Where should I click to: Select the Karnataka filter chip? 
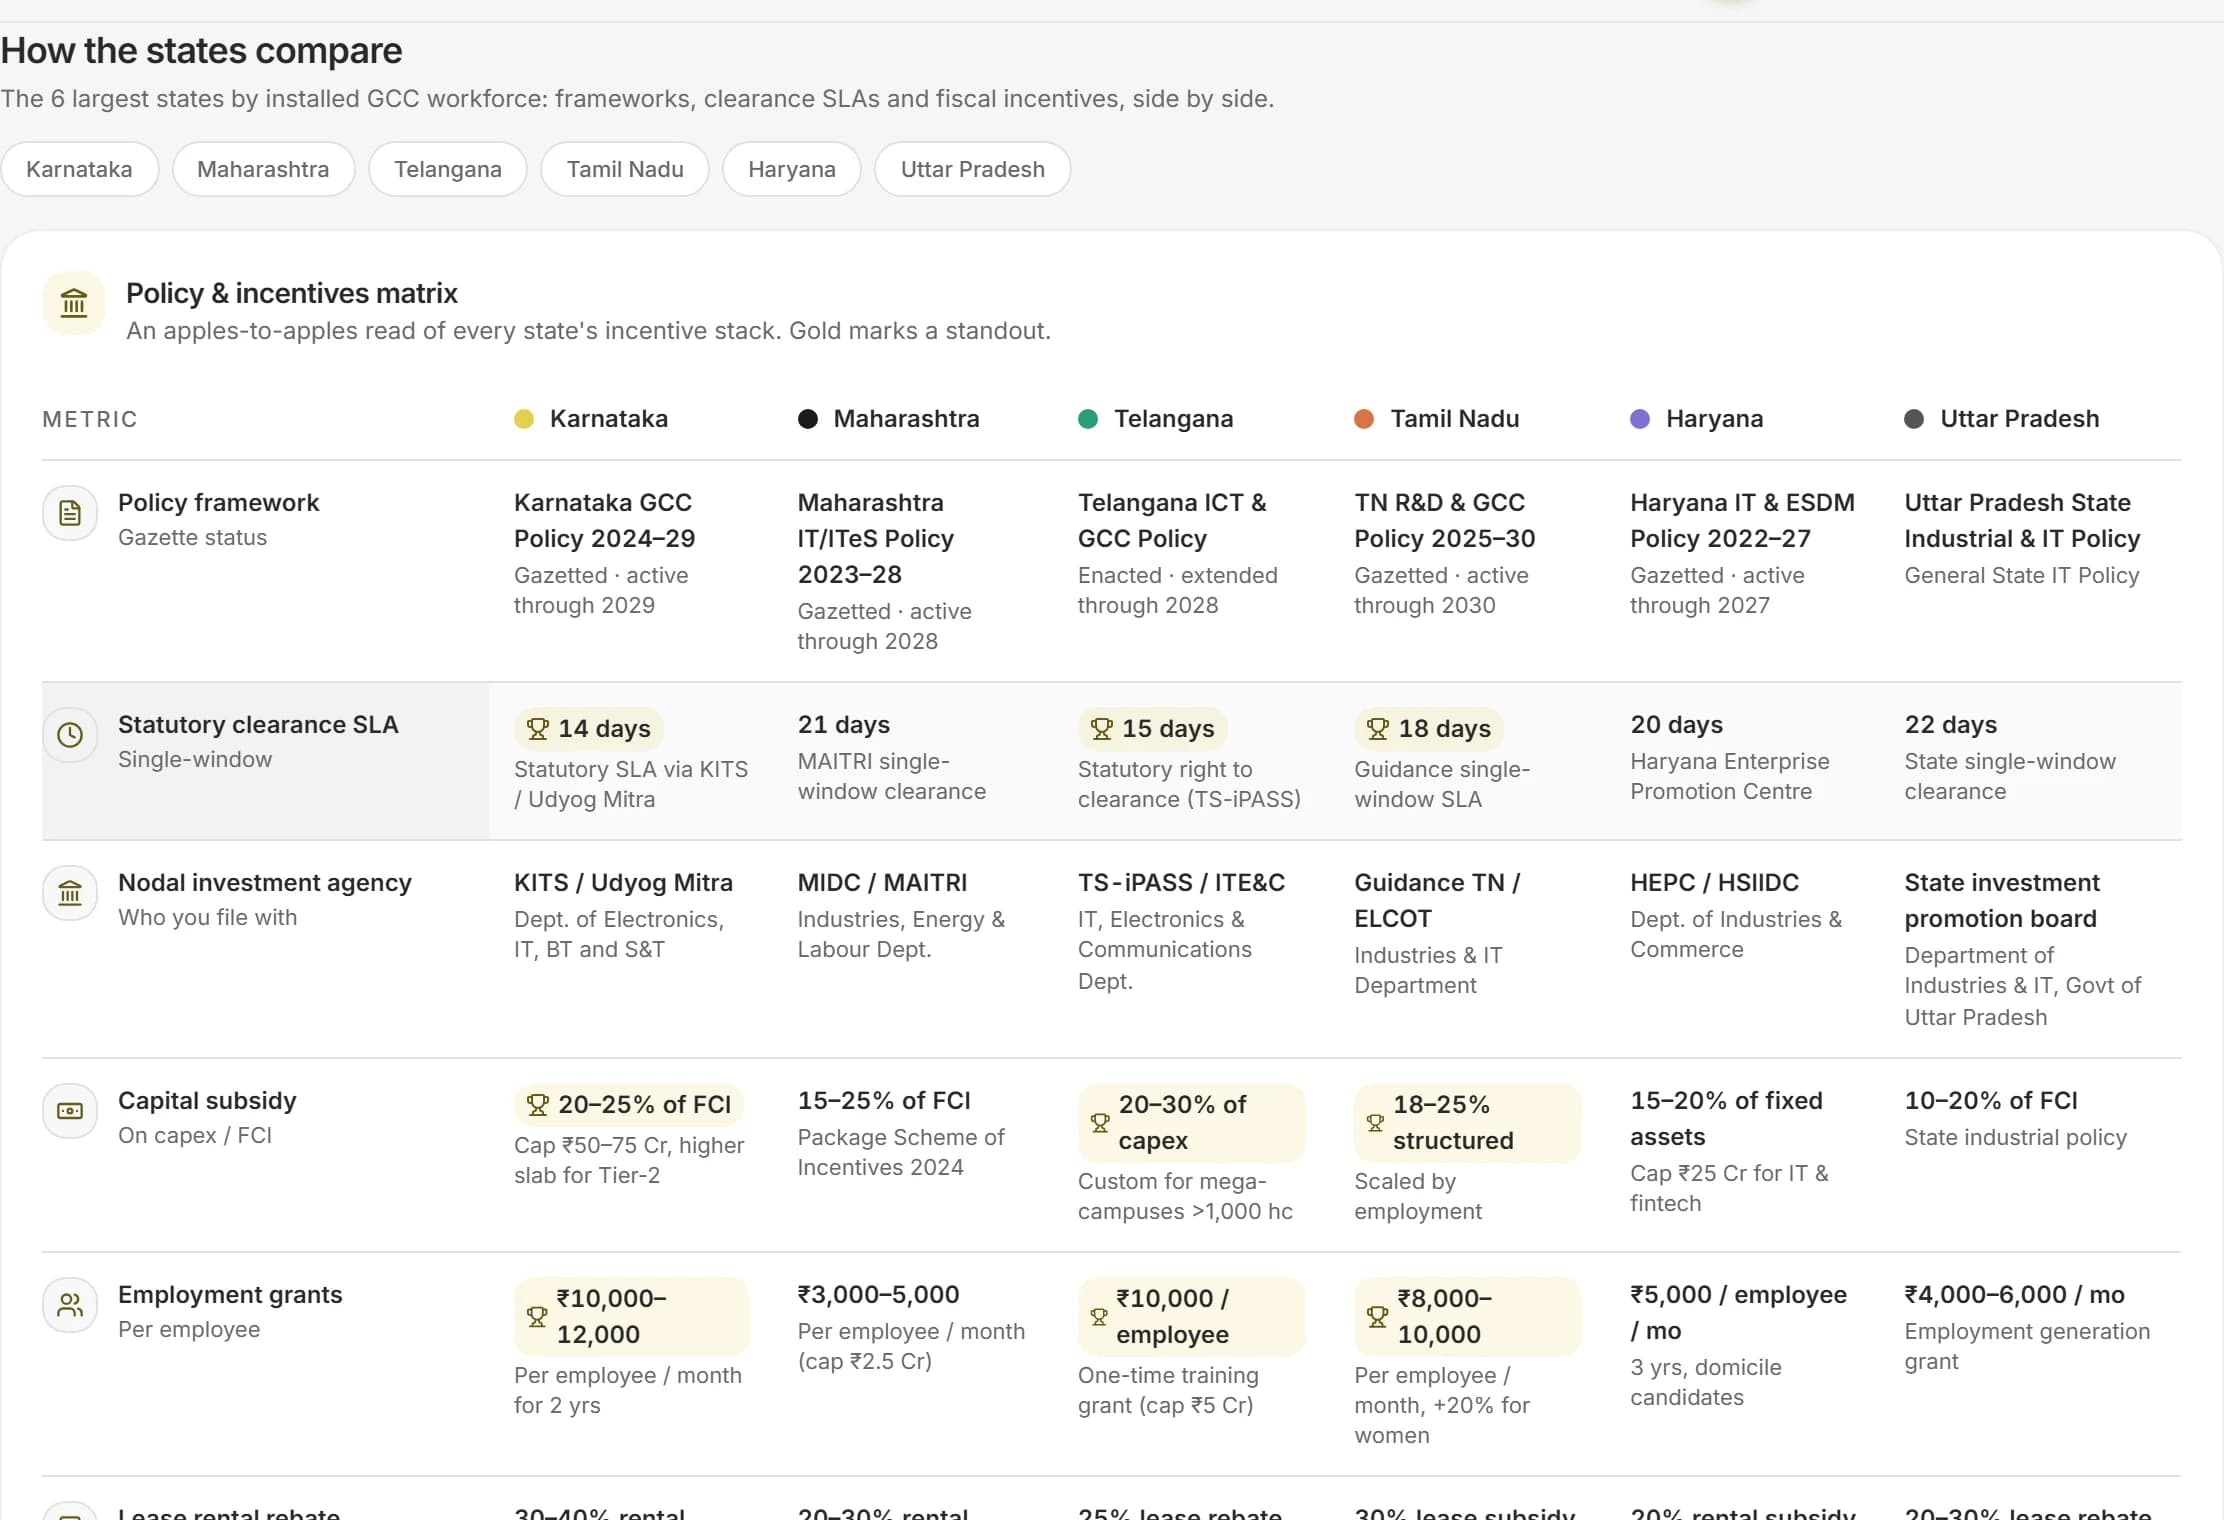79,170
